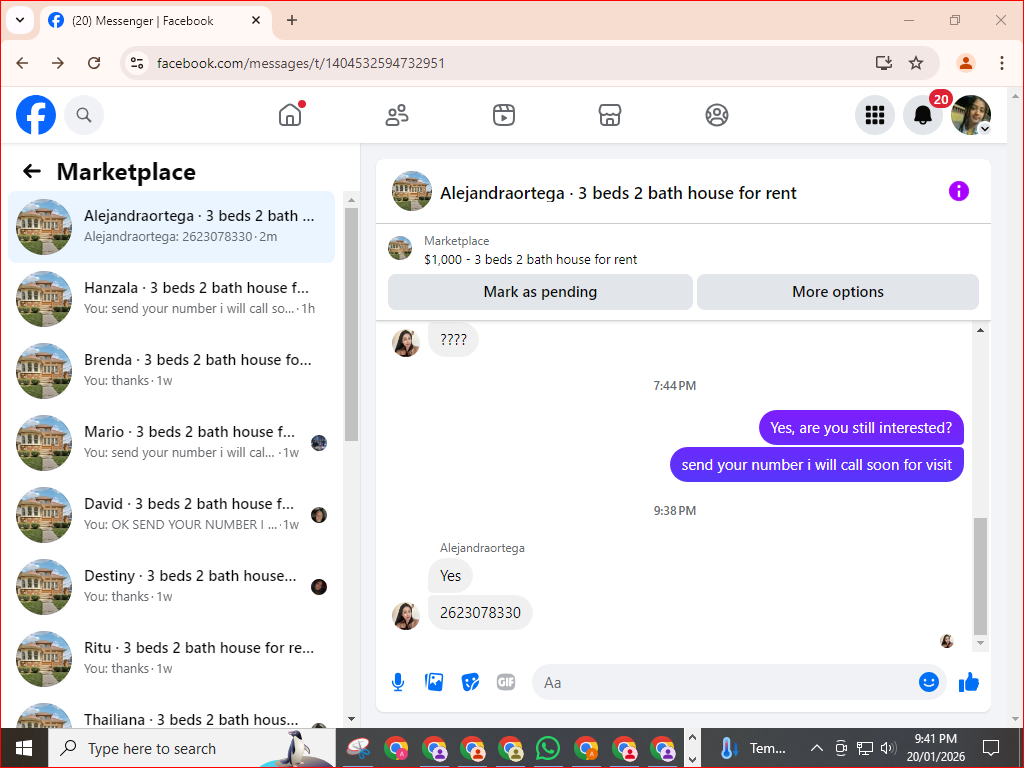Open the Alejandraortega conversation in list
Screen dimensions: 1024x768
pos(172,227)
